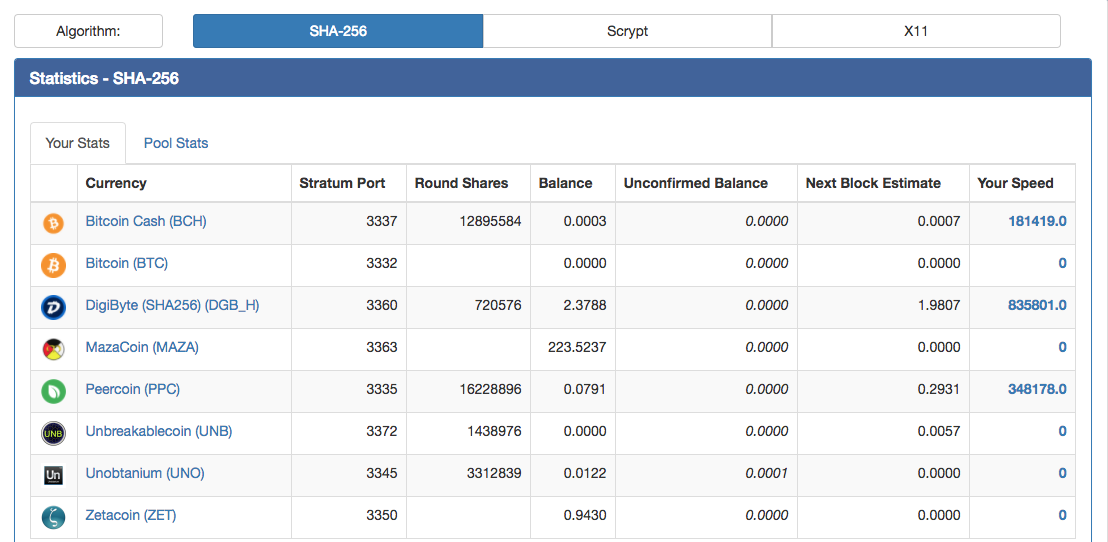
Task: Click the Unbreakablecoin UNB icon
Action: tap(54, 433)
